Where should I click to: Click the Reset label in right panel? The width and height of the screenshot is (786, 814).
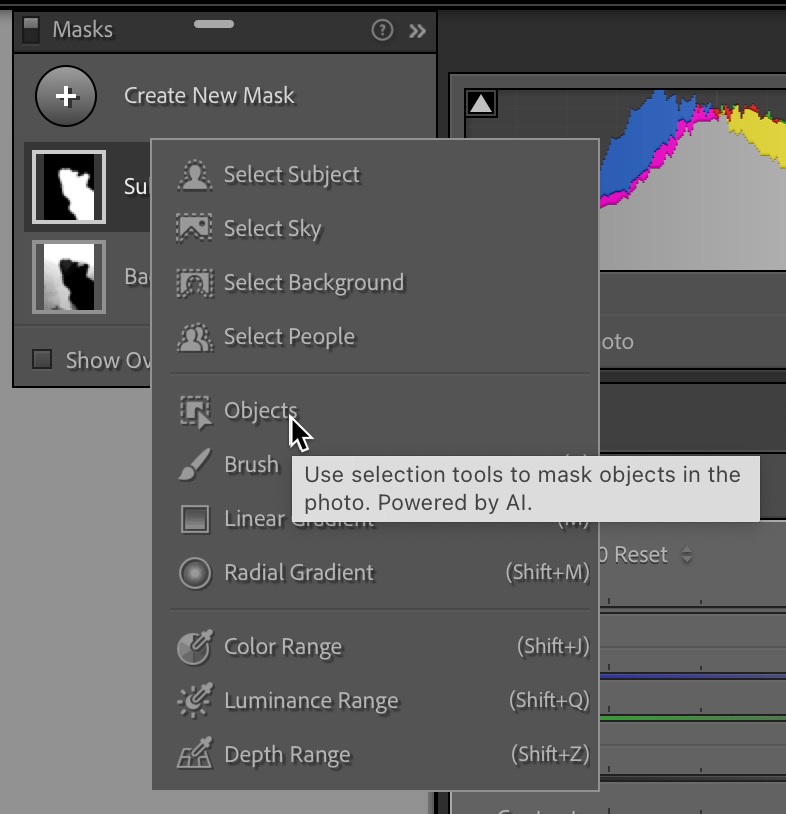641,555
